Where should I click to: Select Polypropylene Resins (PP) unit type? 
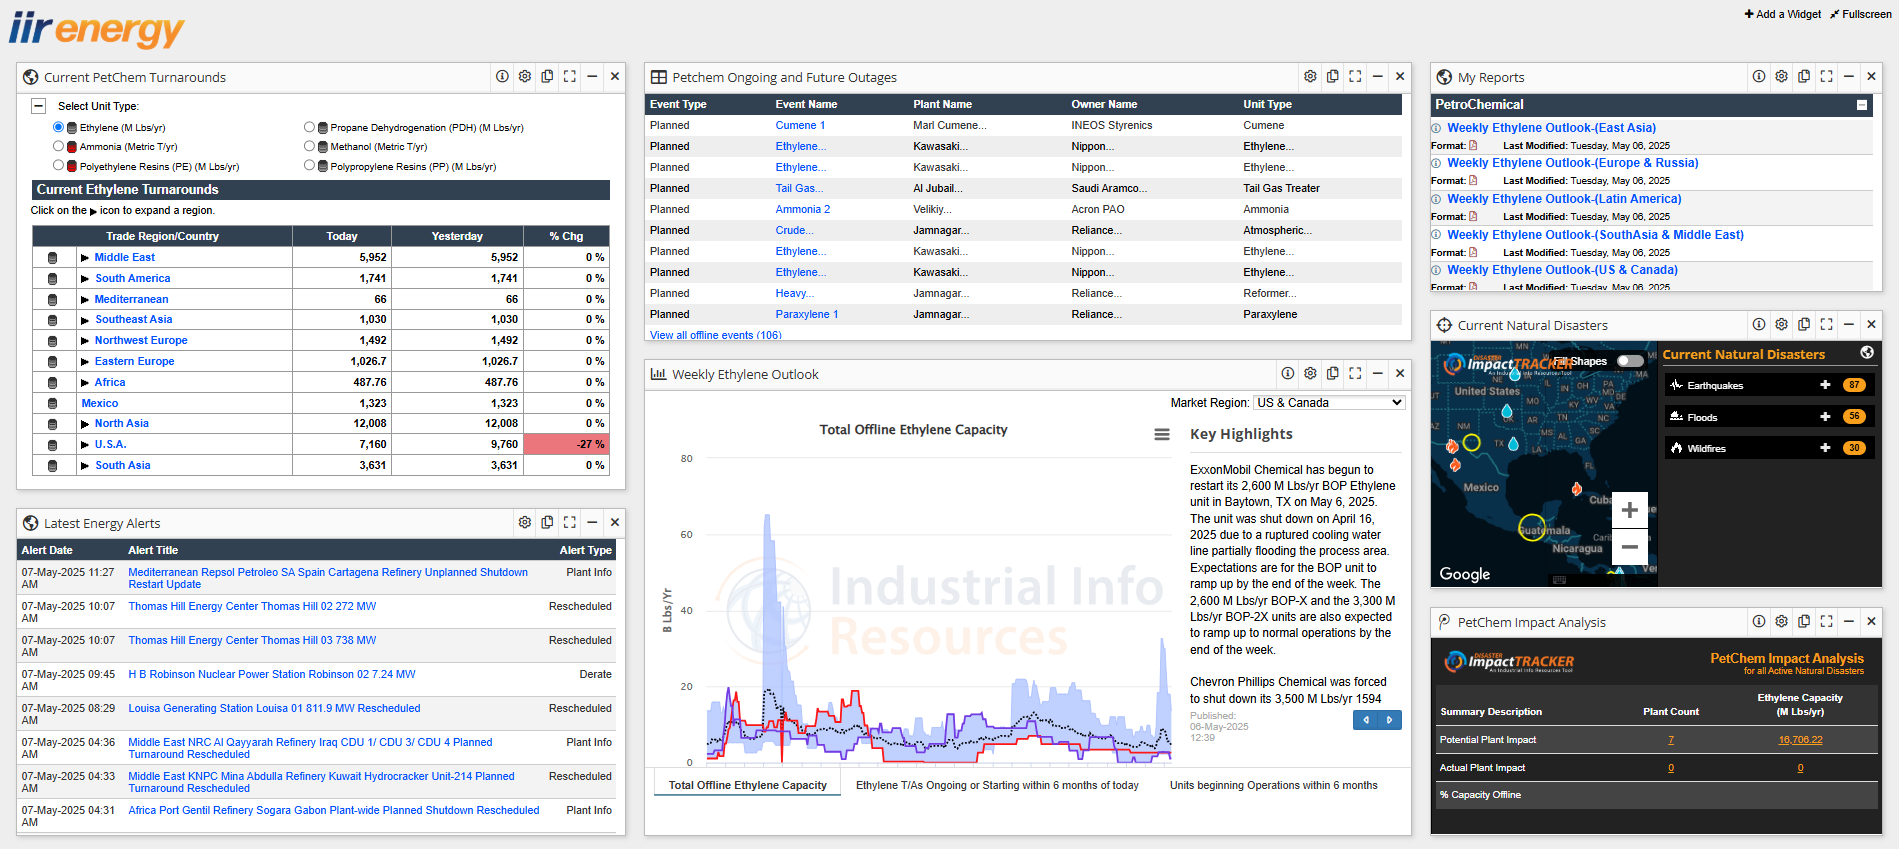[309, 166]
